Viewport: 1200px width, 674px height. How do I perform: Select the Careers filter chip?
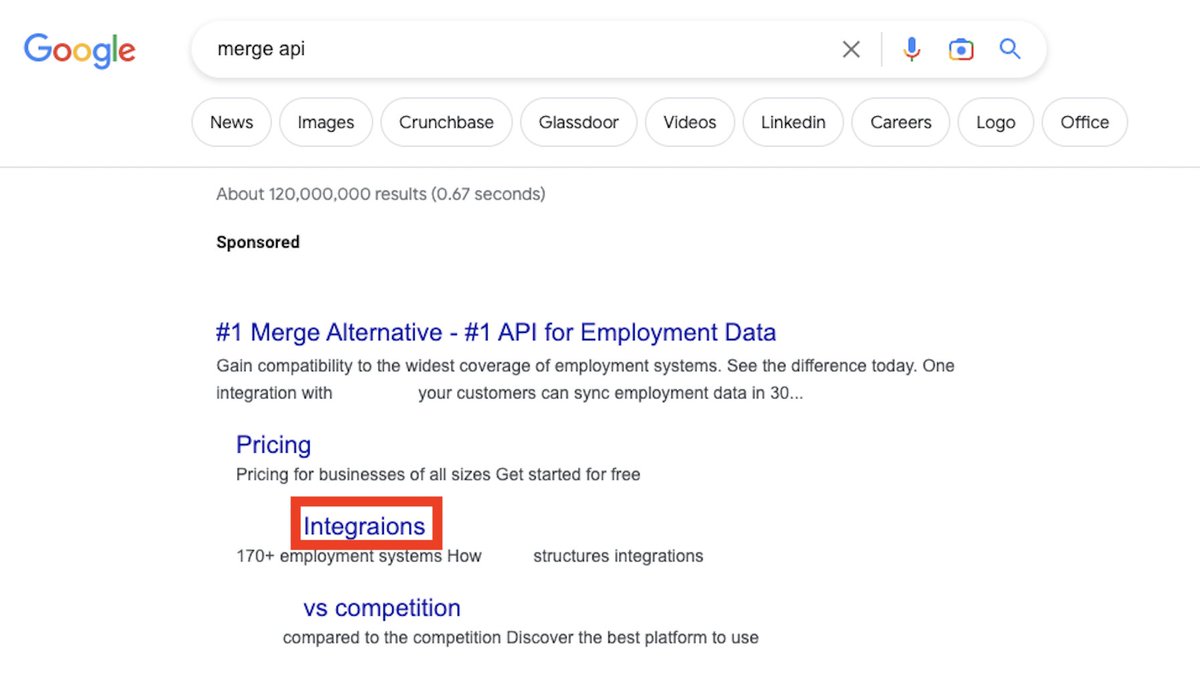901,123
